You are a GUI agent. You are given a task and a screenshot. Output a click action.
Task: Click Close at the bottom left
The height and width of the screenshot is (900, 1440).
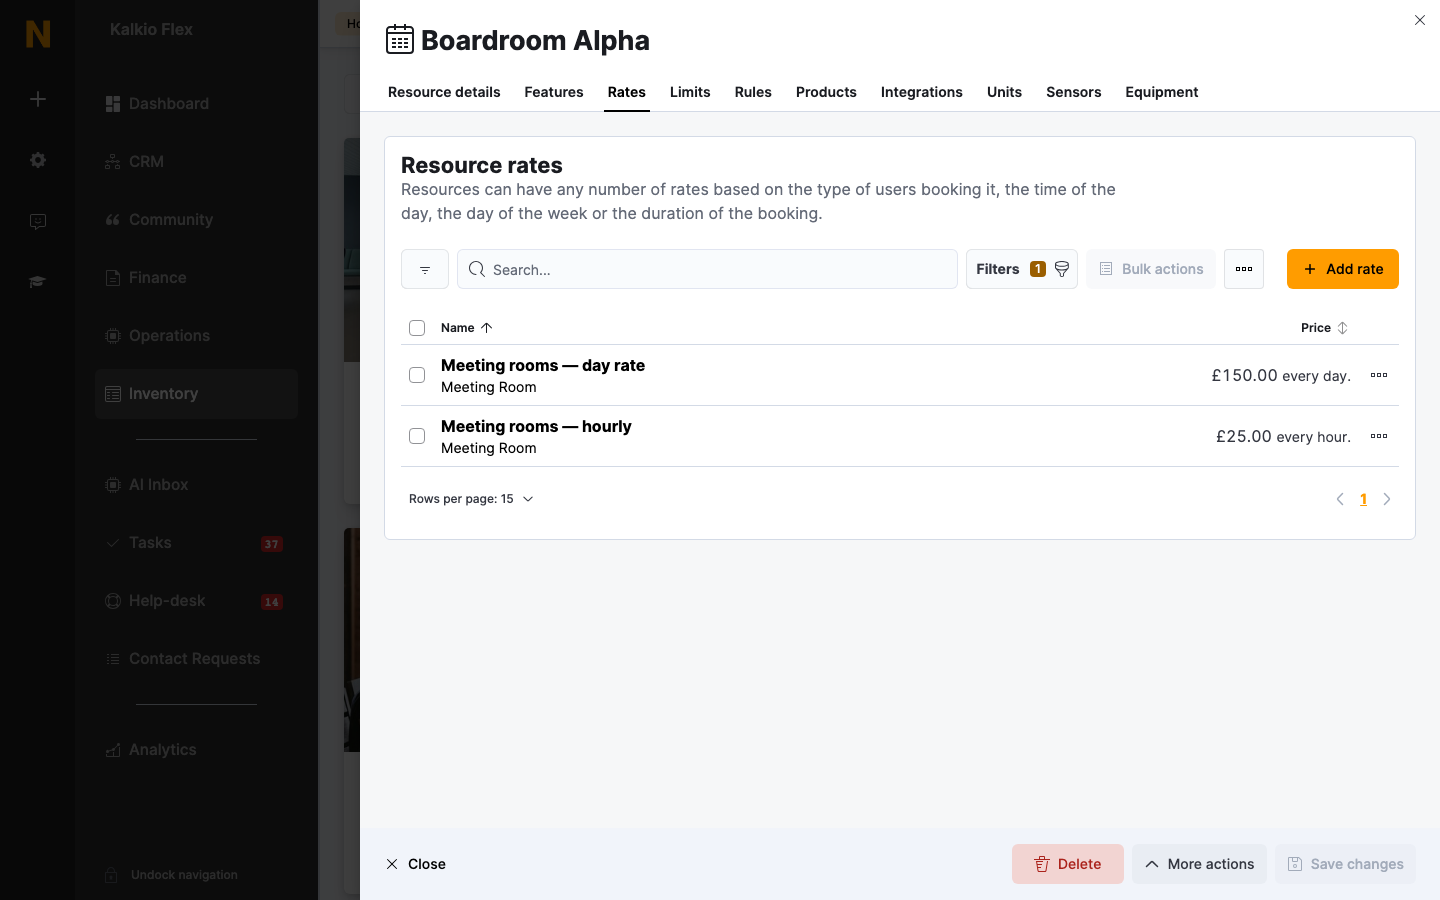(x=416, y=864)
